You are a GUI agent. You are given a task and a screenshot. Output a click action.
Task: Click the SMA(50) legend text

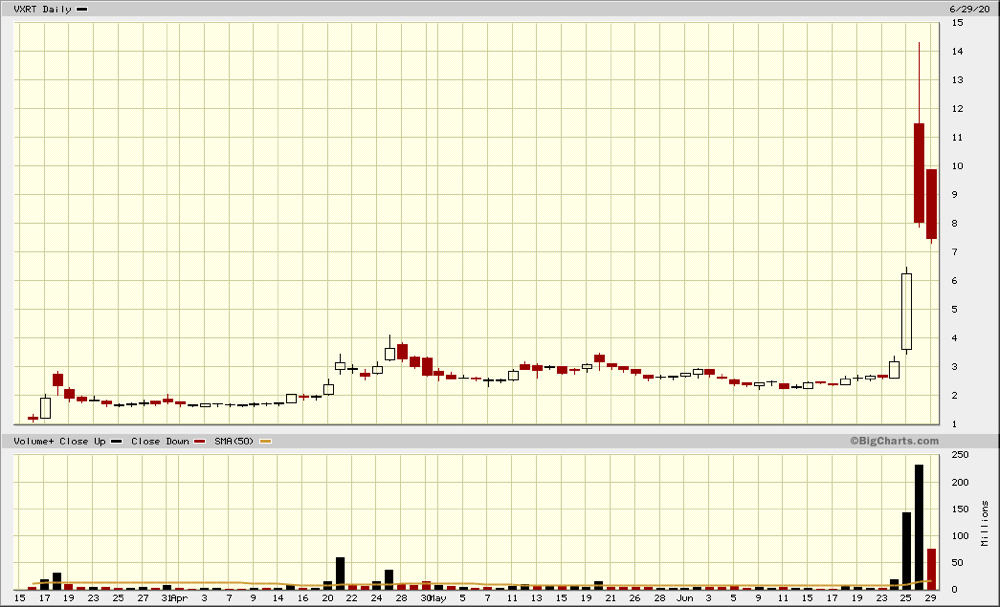234,441
